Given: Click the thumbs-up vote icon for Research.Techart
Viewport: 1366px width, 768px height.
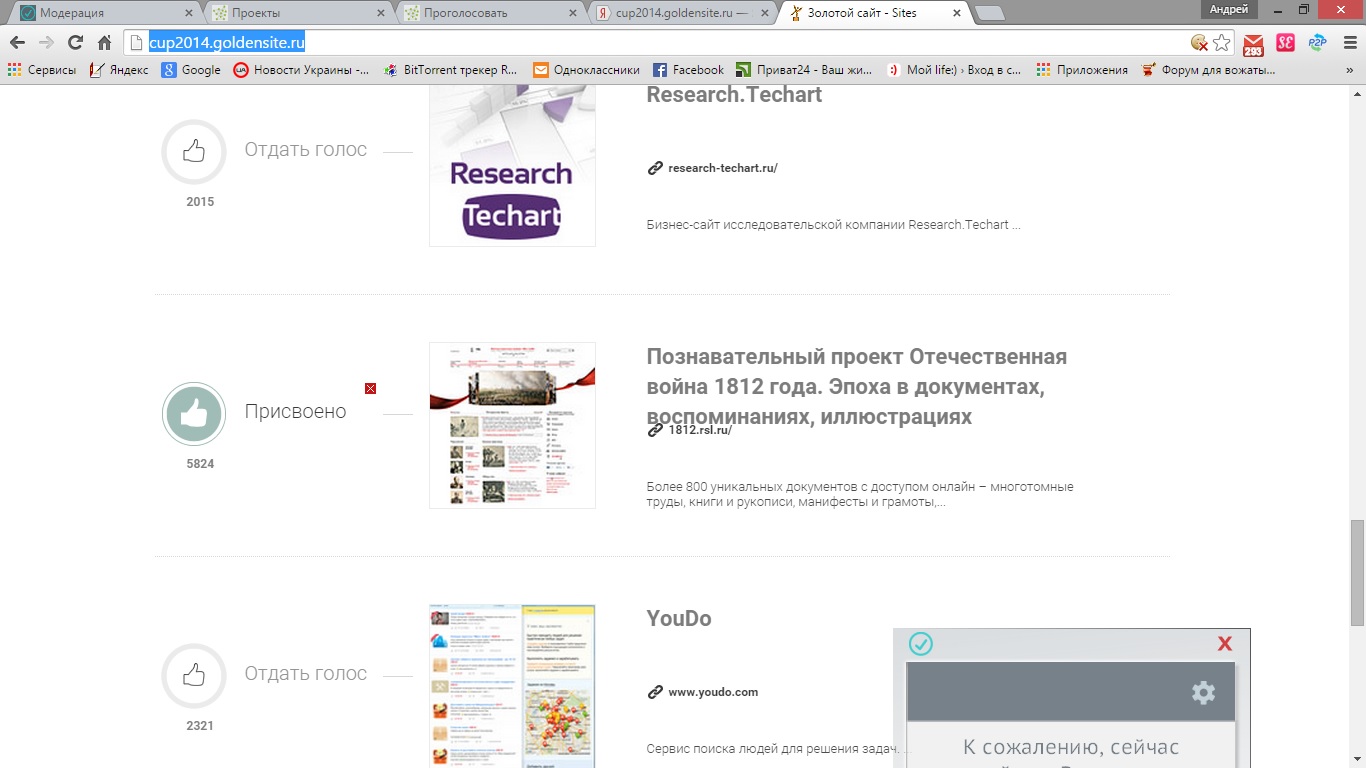Looking at the screenshot, I should click(x=194, y=152).
